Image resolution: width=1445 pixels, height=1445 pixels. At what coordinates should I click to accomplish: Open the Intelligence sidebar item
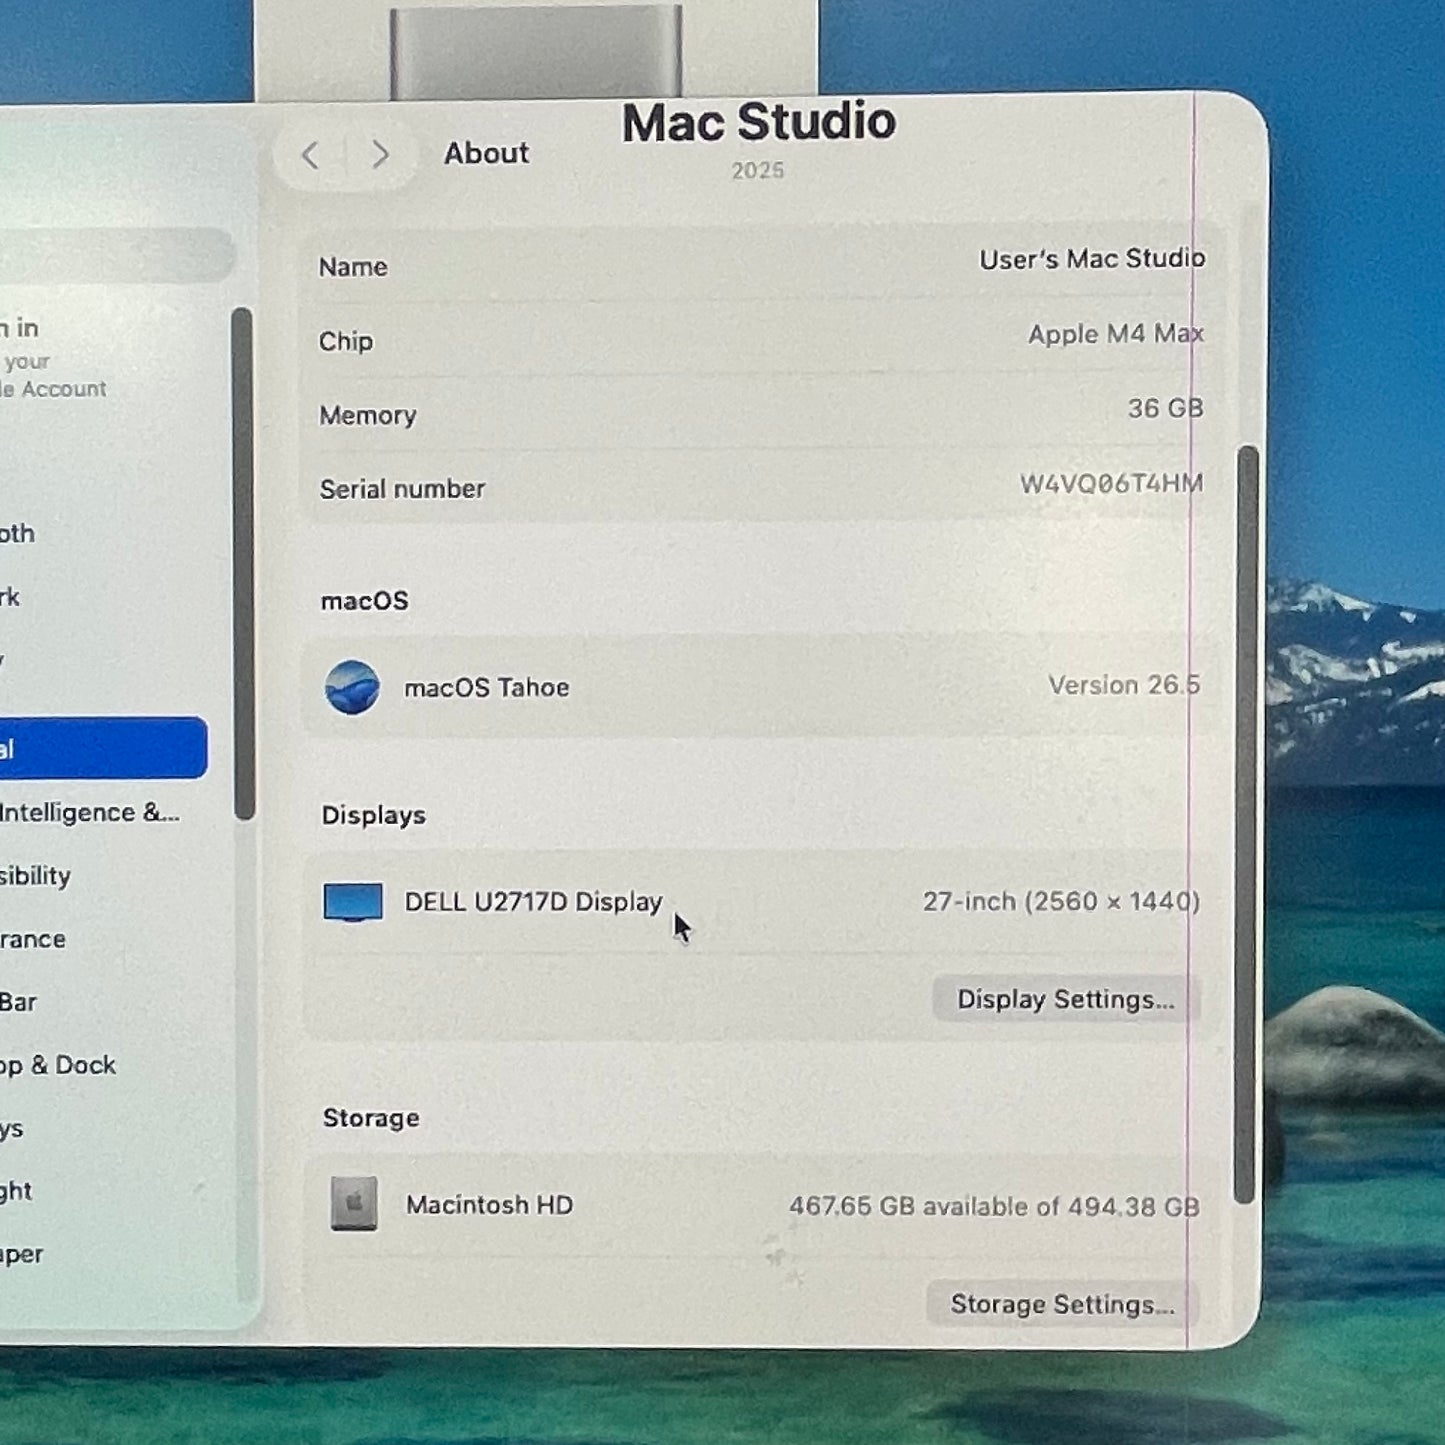(90, 812)
